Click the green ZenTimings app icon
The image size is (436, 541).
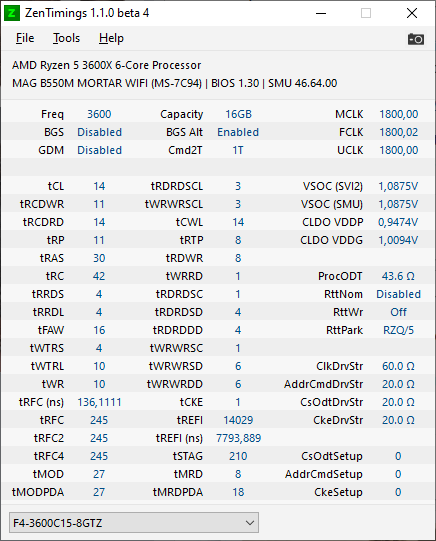coord(12,13)
